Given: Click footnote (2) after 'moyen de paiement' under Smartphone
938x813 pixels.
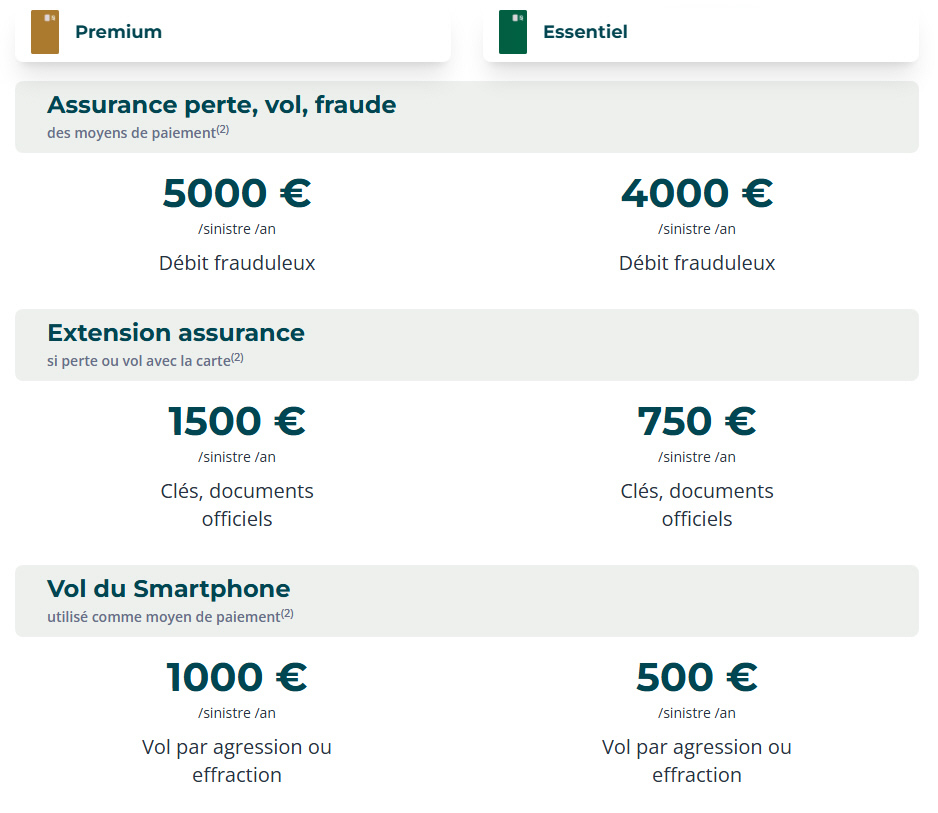Looking at the screenshot, I should 287,614.
